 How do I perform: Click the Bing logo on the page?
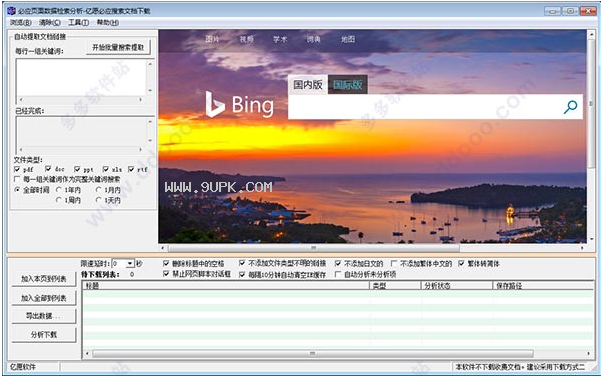(239, 104)
